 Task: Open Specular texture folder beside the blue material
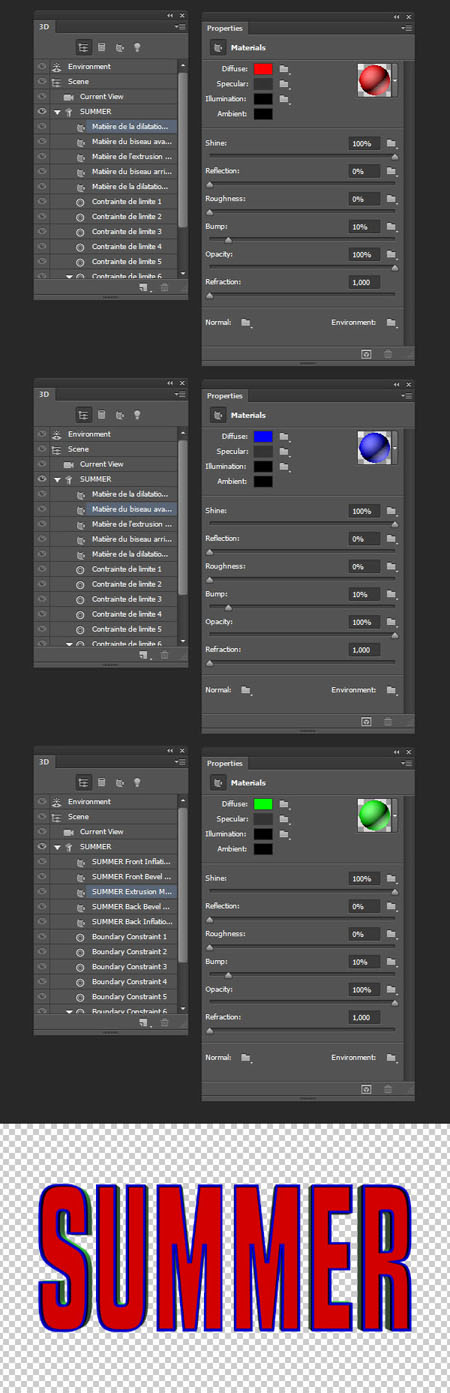click(x=284, y=451)
